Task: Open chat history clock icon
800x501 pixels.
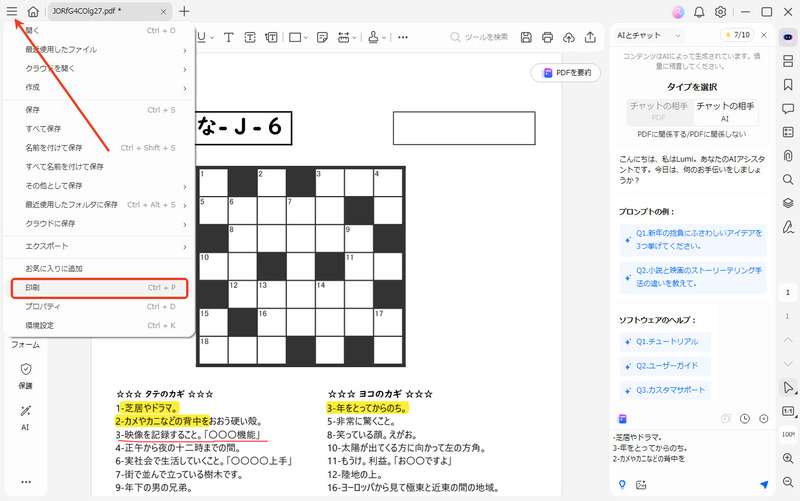Action: pos(745,419)
